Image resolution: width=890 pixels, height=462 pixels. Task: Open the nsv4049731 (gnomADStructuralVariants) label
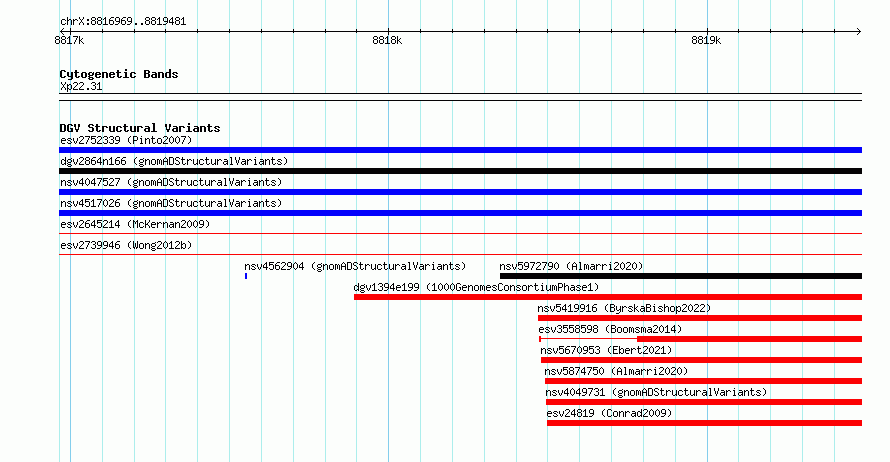click(656, 392)
